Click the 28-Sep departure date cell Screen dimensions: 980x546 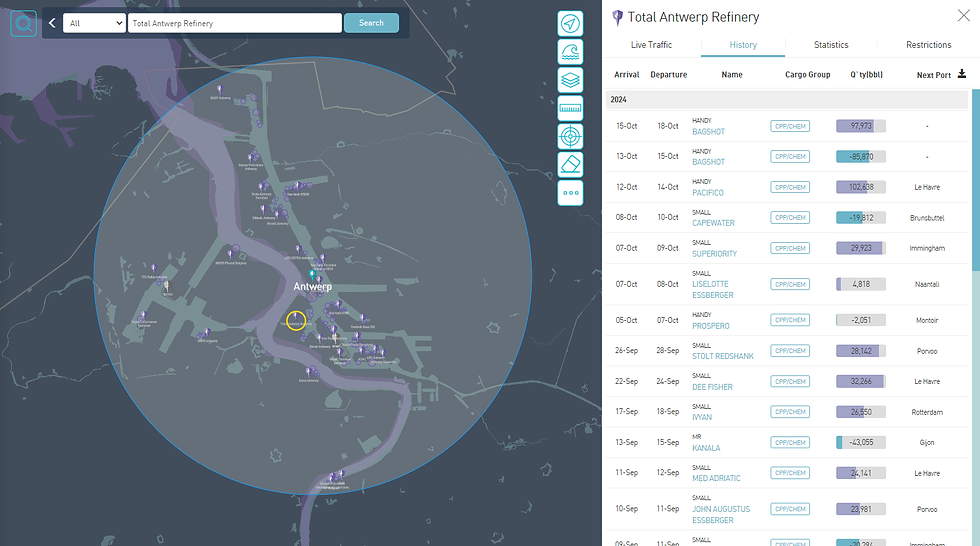click(668, 350)
